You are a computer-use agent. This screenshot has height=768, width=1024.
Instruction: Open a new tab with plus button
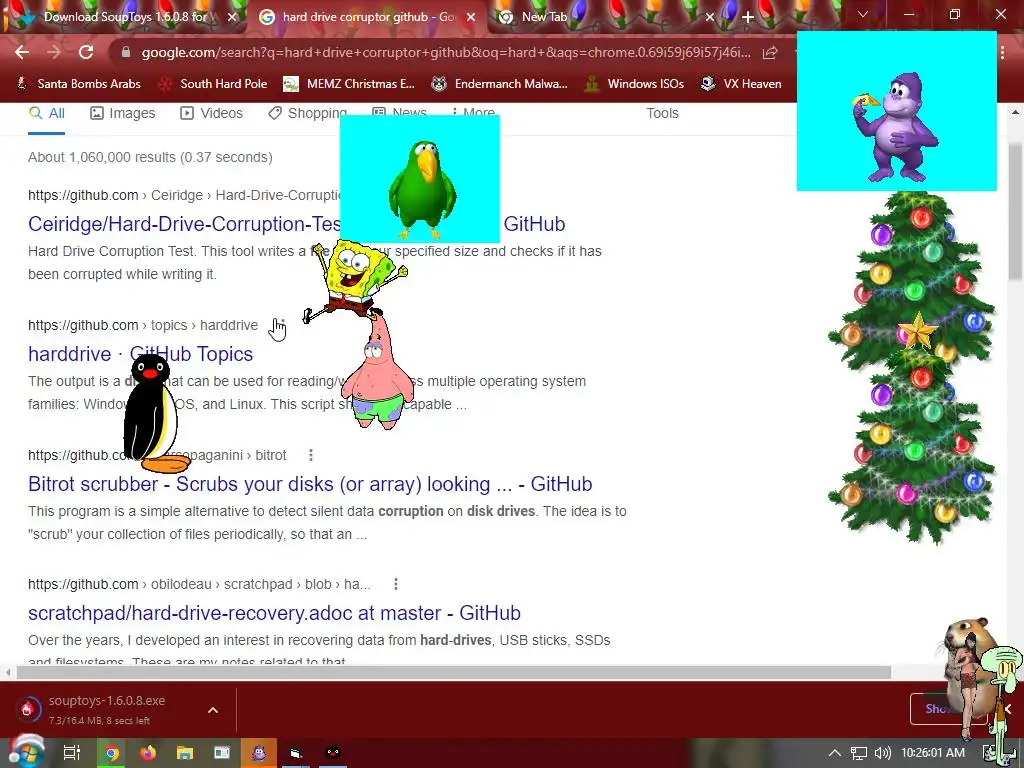(x=748, y=17)
